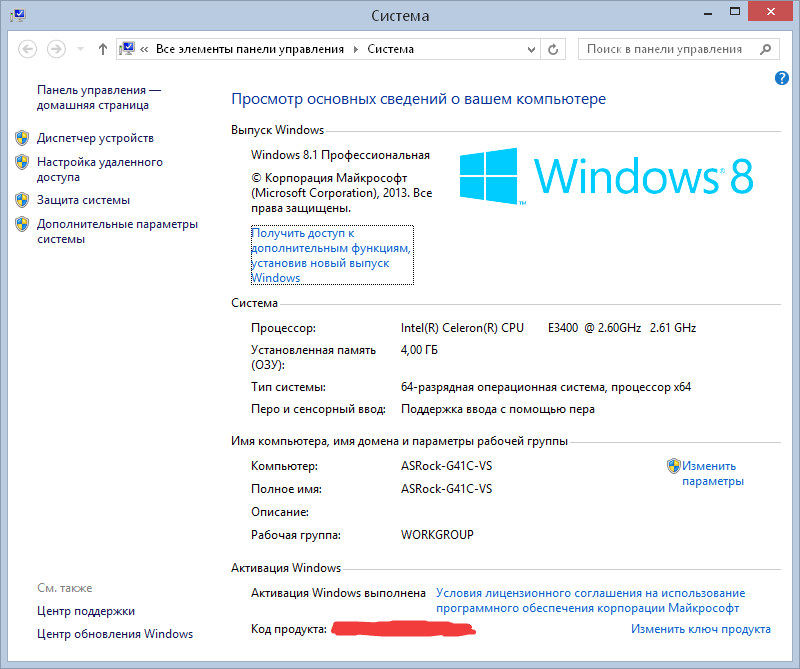Select the 'Windows 8.1 Профессиональная' text
800x669 pixels.
tap(340, 155)
